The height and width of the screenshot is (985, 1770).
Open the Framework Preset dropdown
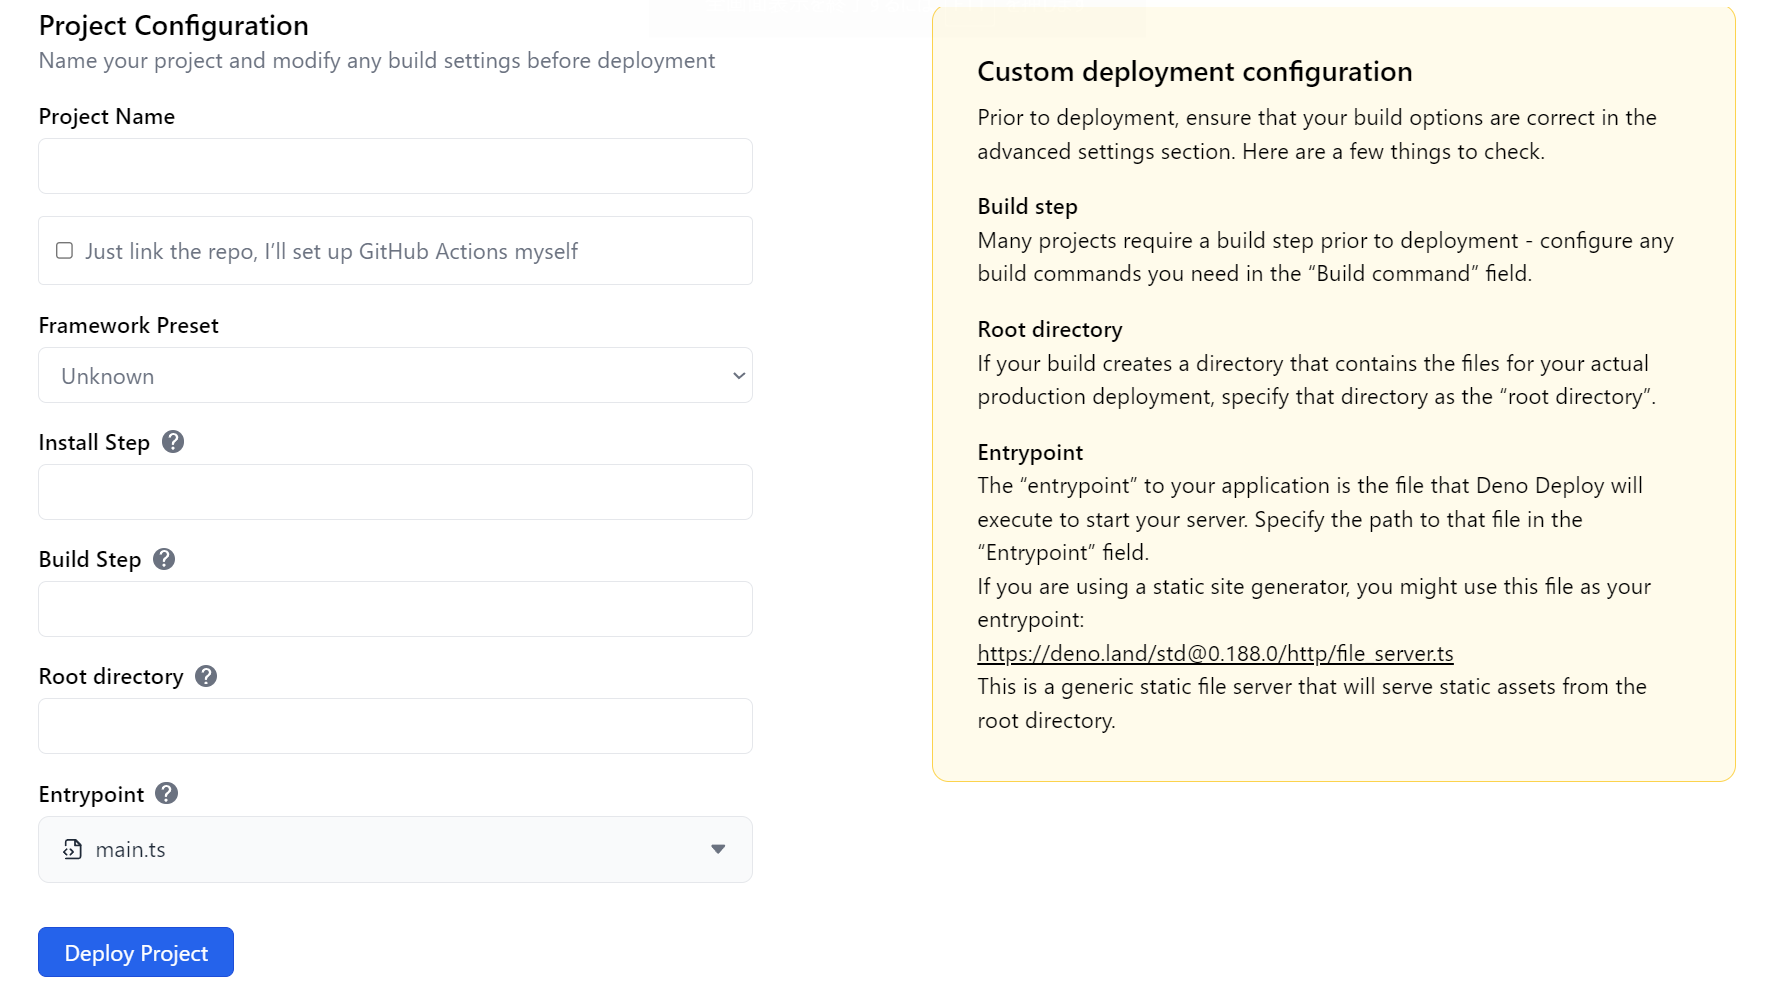click(x=395, y=375)
